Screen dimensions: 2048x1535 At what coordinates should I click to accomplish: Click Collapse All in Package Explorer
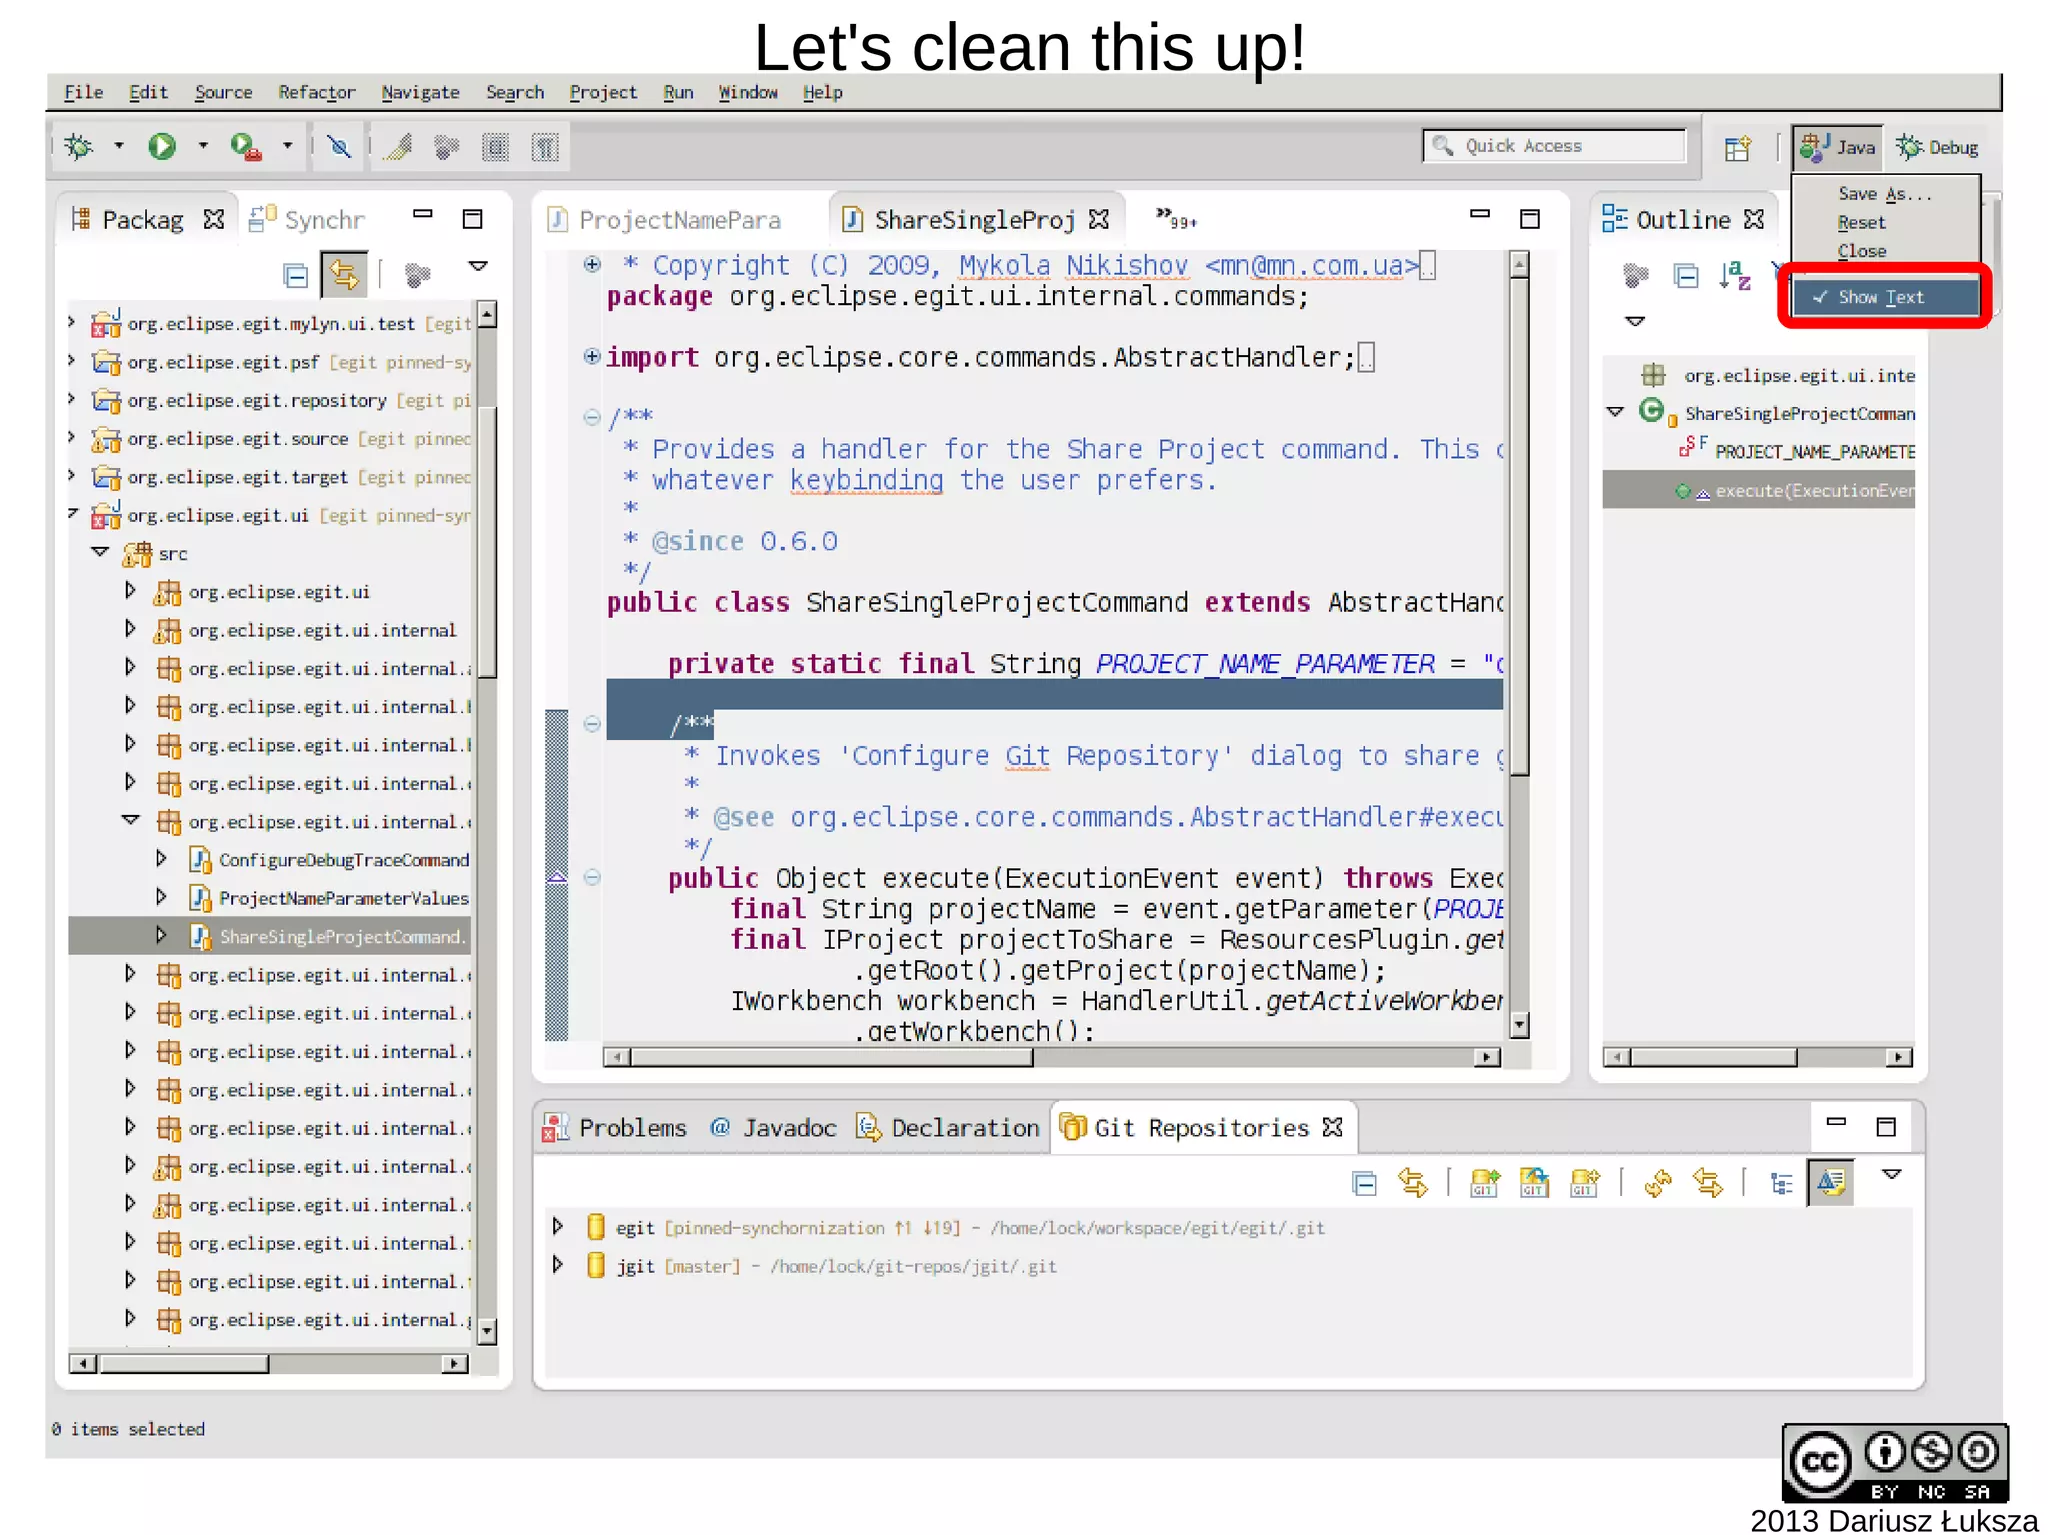click(295, 275)
